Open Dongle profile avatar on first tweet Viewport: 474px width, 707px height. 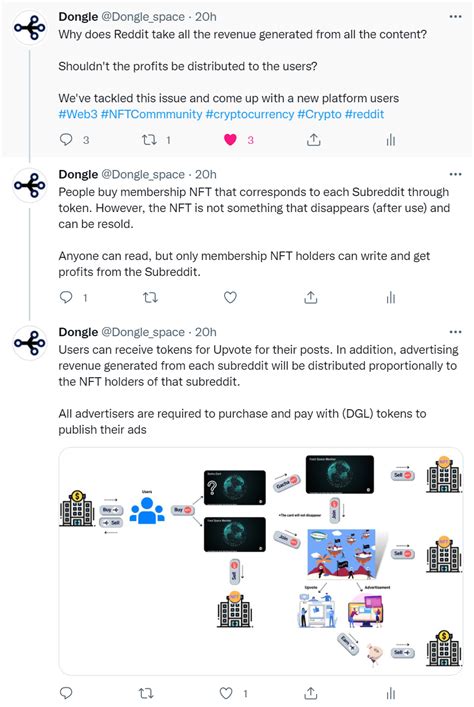coord(30,28)
